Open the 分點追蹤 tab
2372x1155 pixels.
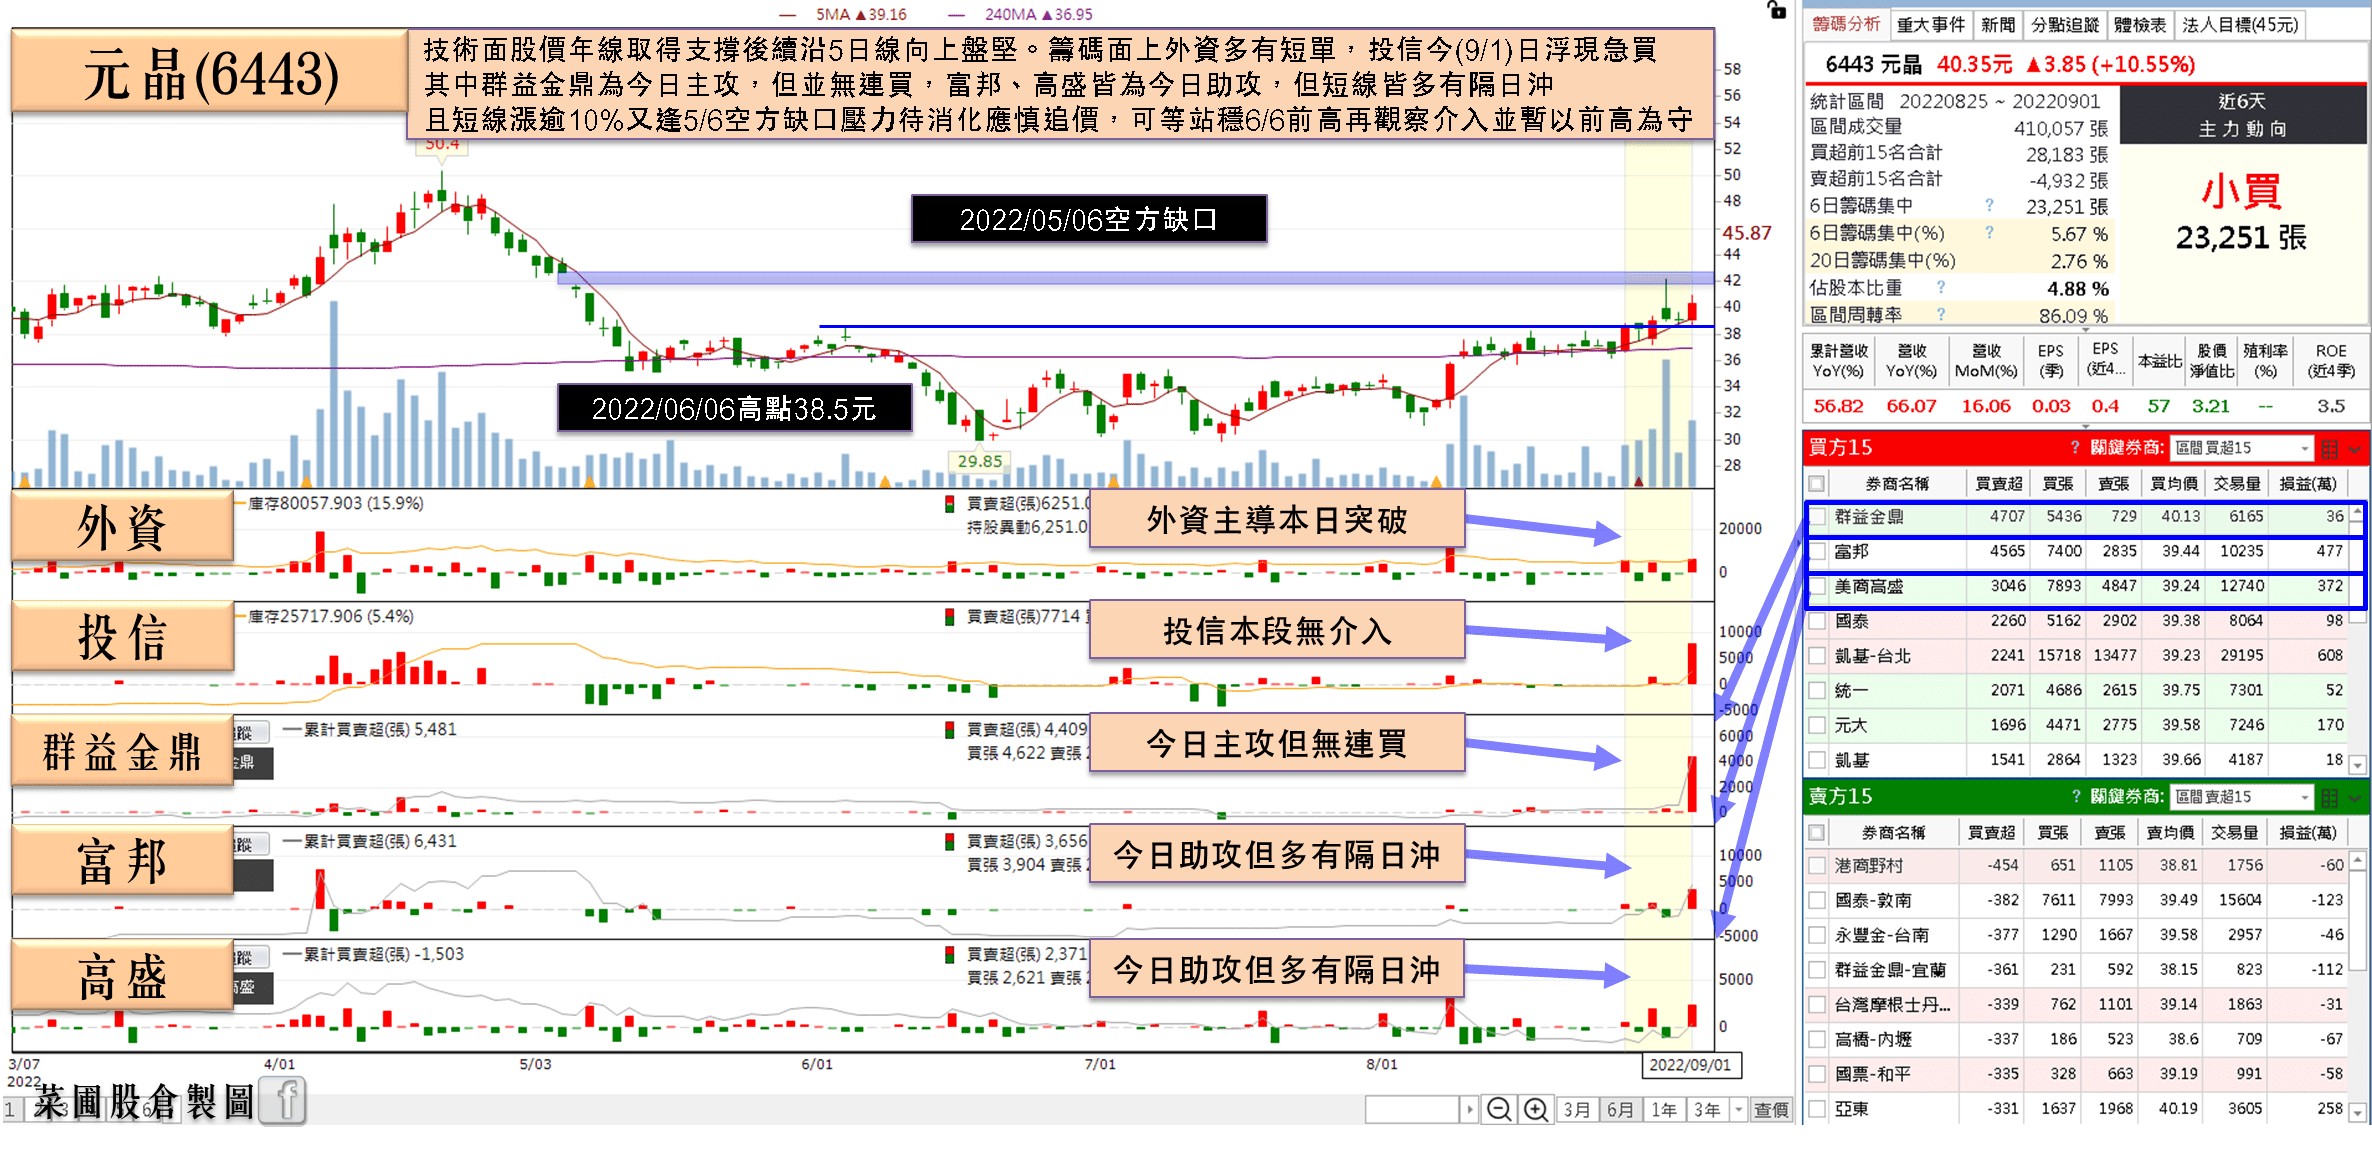[x=2065, y=25]
